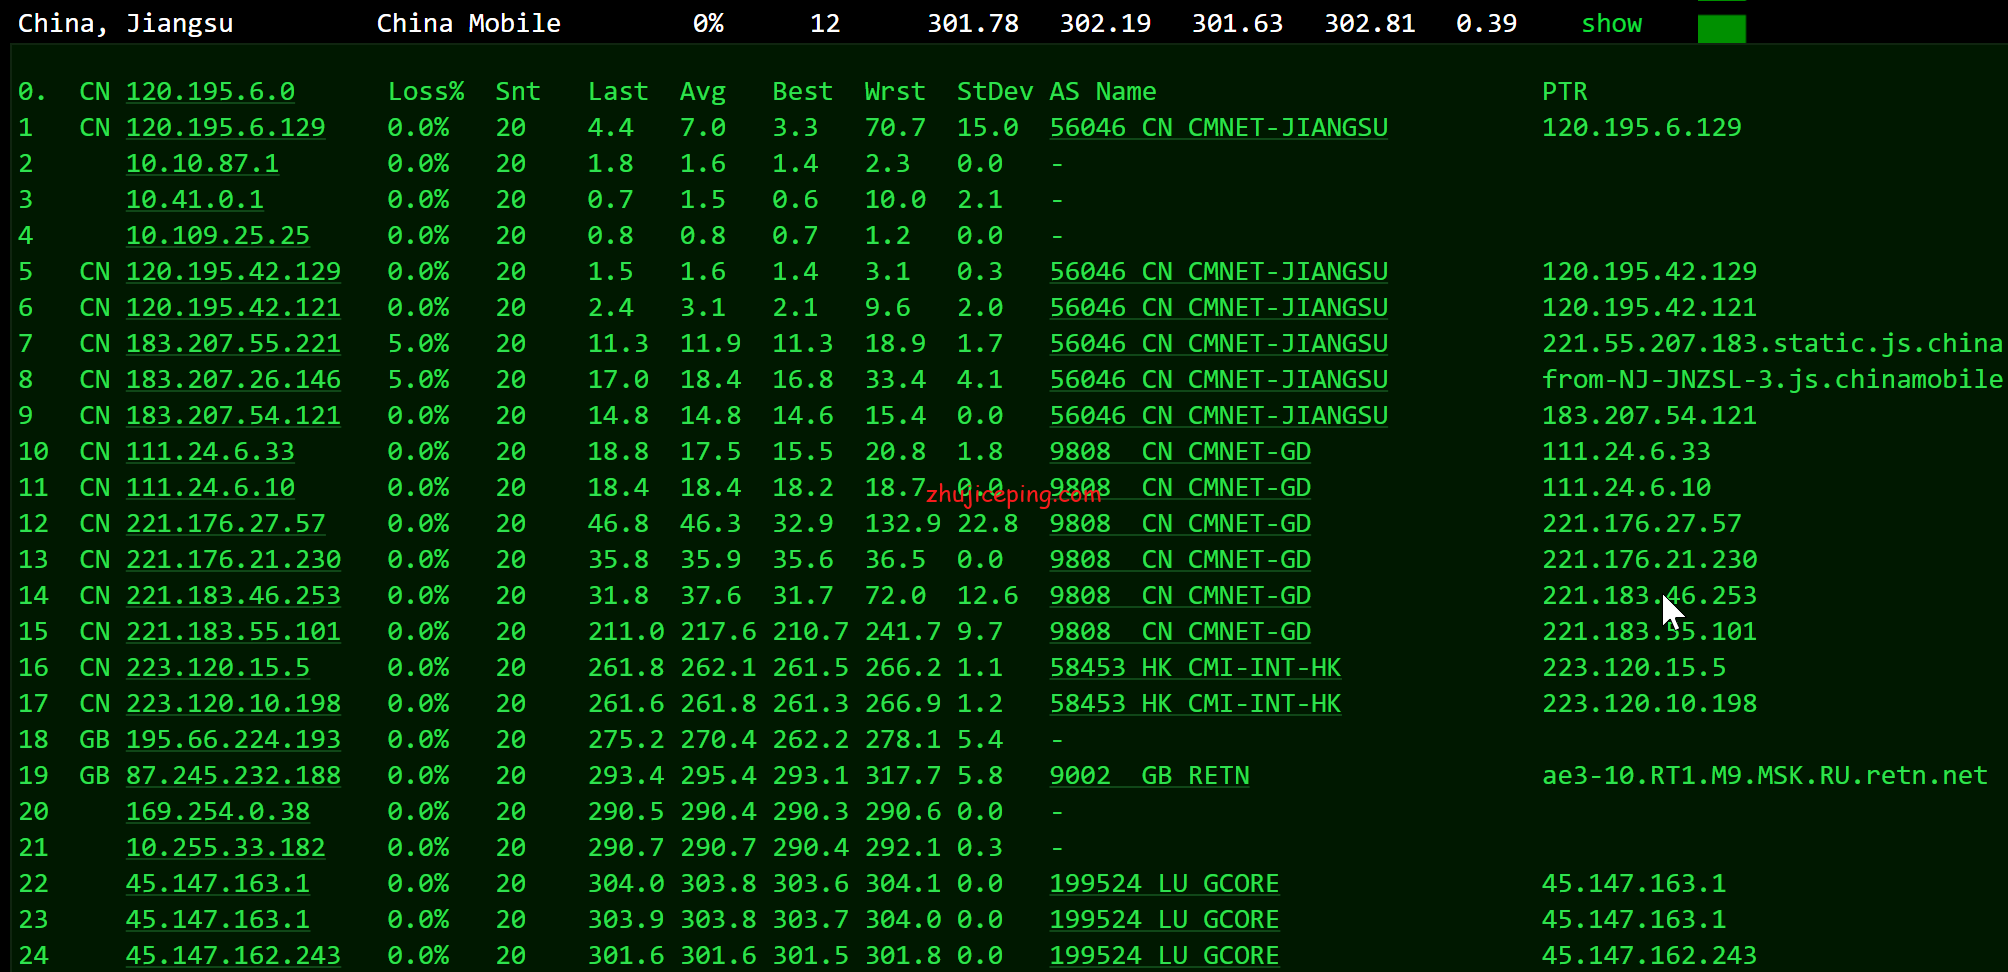Open IP link 183.207.26.146

coord(233,380)
